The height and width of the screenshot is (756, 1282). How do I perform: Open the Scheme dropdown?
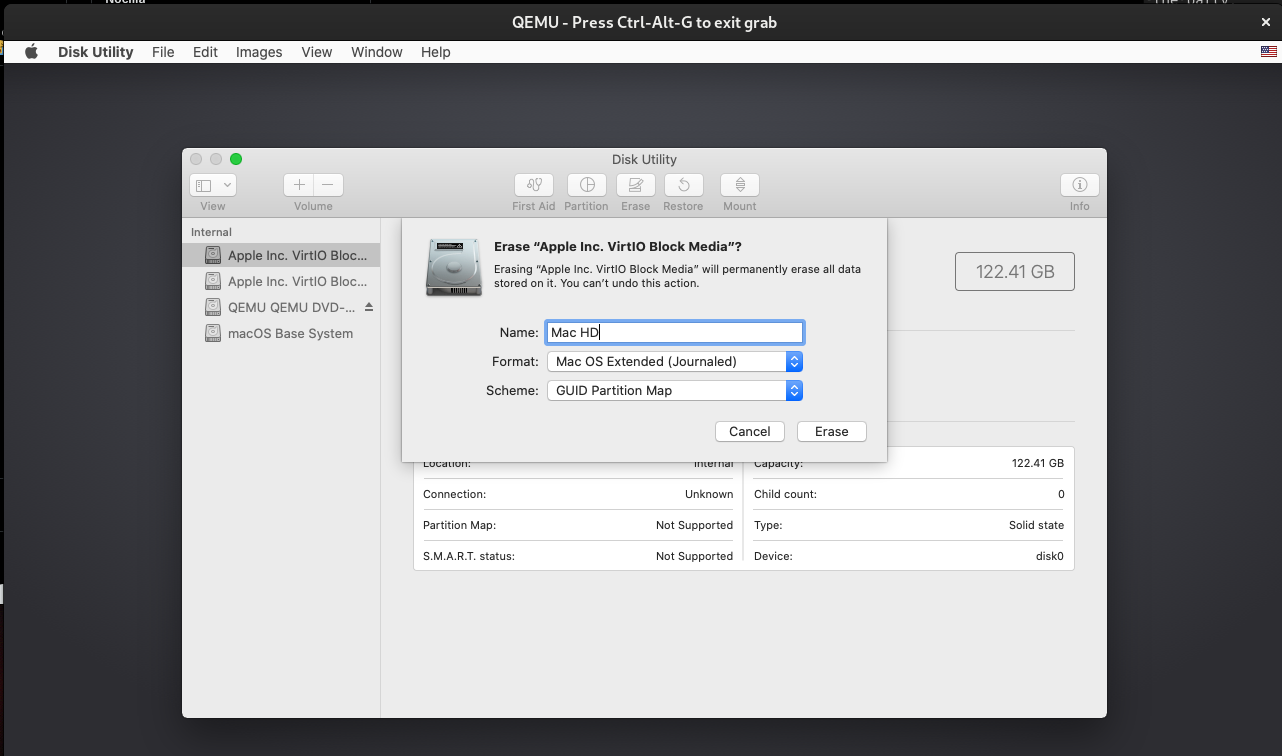[675, 390]
